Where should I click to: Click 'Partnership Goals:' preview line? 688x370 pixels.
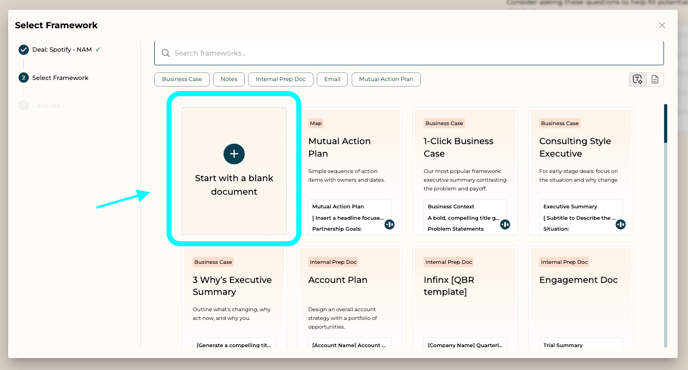(x=337, y=229)
